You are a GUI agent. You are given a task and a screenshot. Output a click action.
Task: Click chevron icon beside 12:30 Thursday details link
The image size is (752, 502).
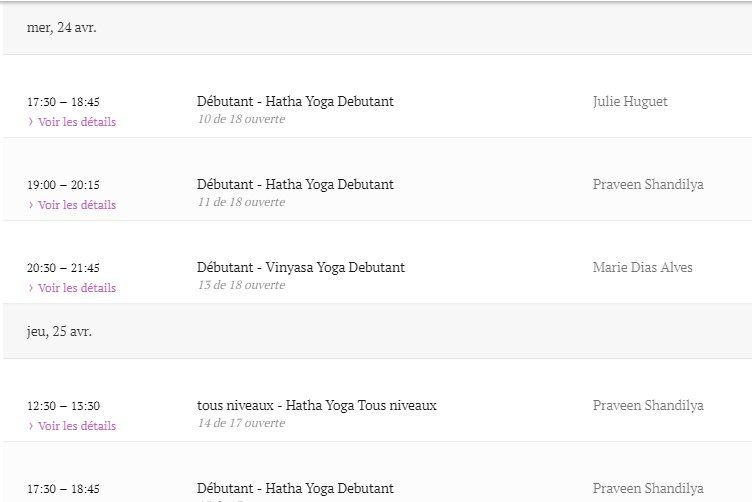[x=31, y=426]
